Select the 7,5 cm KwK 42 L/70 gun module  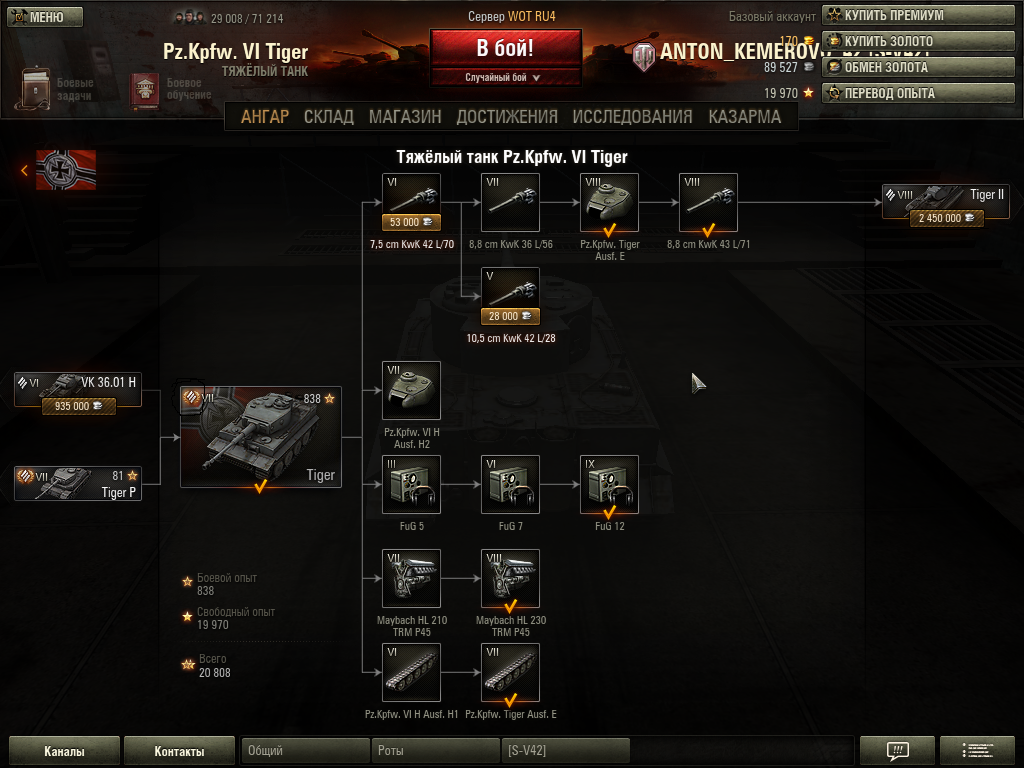(411, 202)
